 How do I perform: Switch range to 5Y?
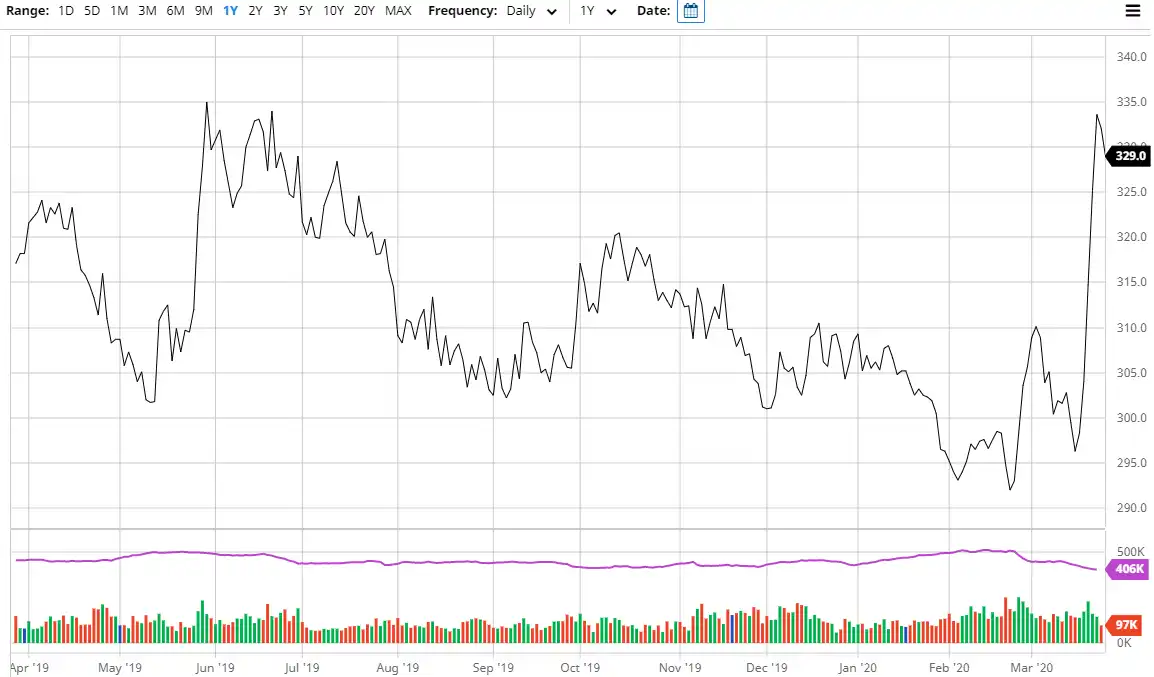305,11
